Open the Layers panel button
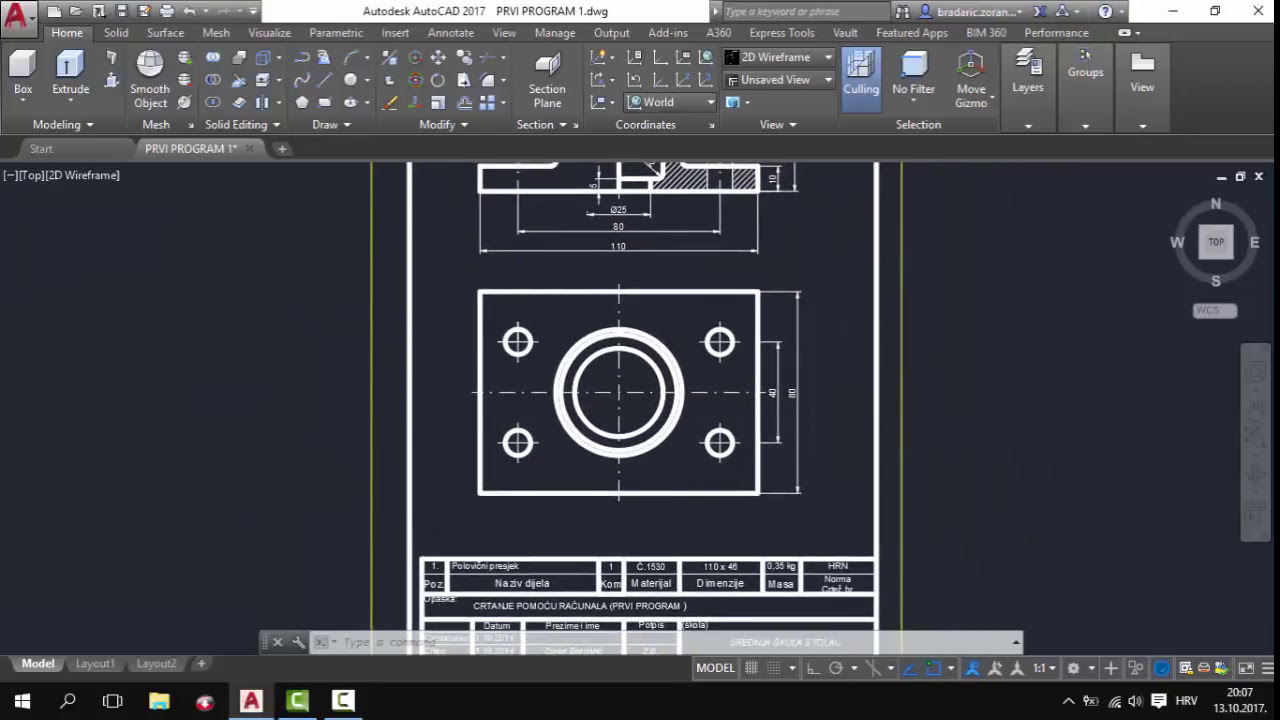This screenshot has height=720, width=1280. pyautogui.click(x=1028, y=72)
